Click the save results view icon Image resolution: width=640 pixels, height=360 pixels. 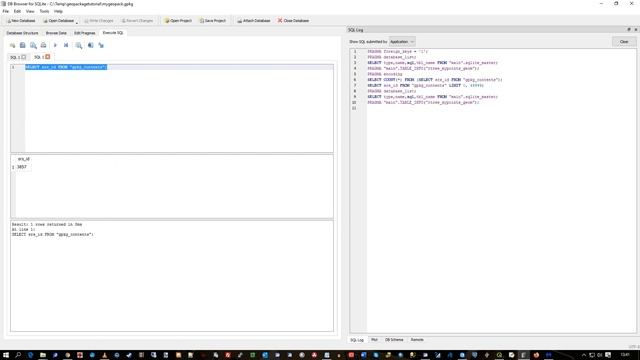pos(91,45)
